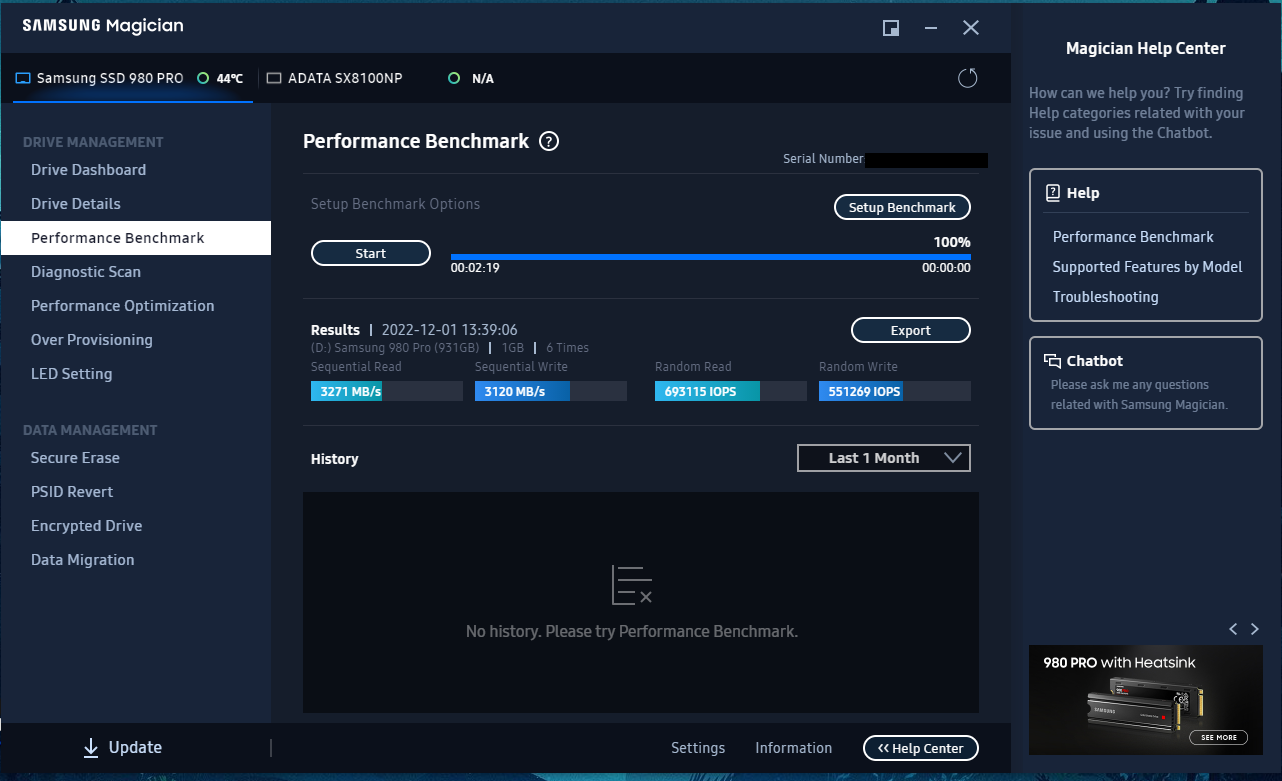Screen dimensions: 1282x781
Task: Click the Samsung SSD 980 PRO drive icon
Action: [23, 78]
